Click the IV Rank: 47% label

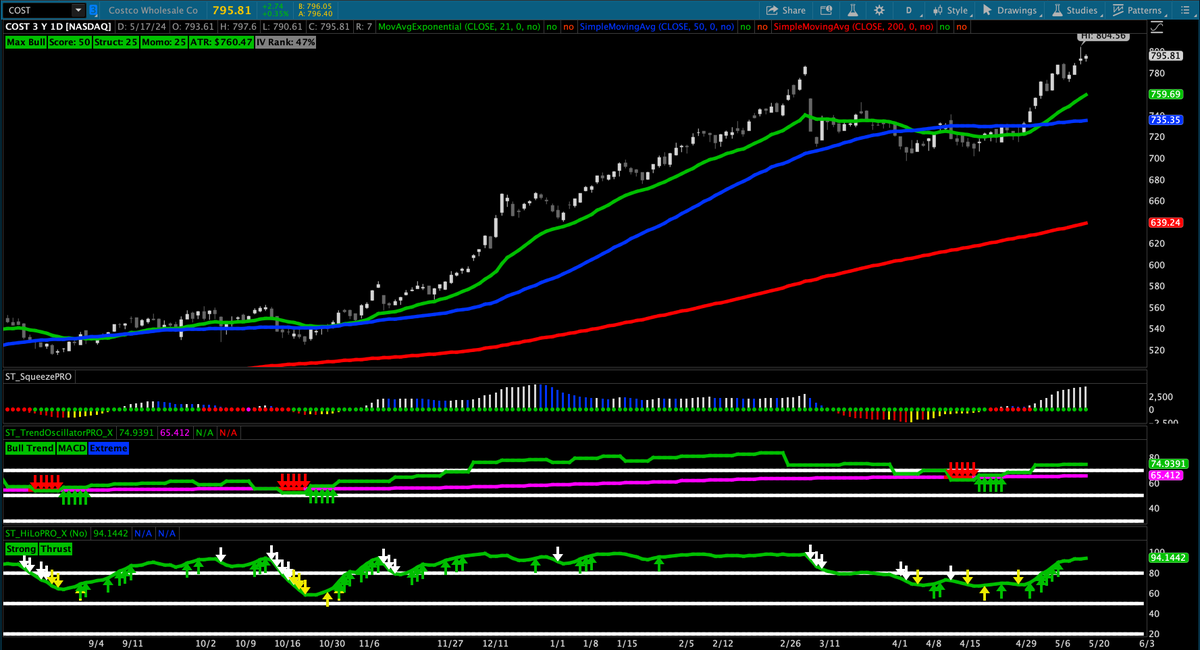tap(285, 42)
